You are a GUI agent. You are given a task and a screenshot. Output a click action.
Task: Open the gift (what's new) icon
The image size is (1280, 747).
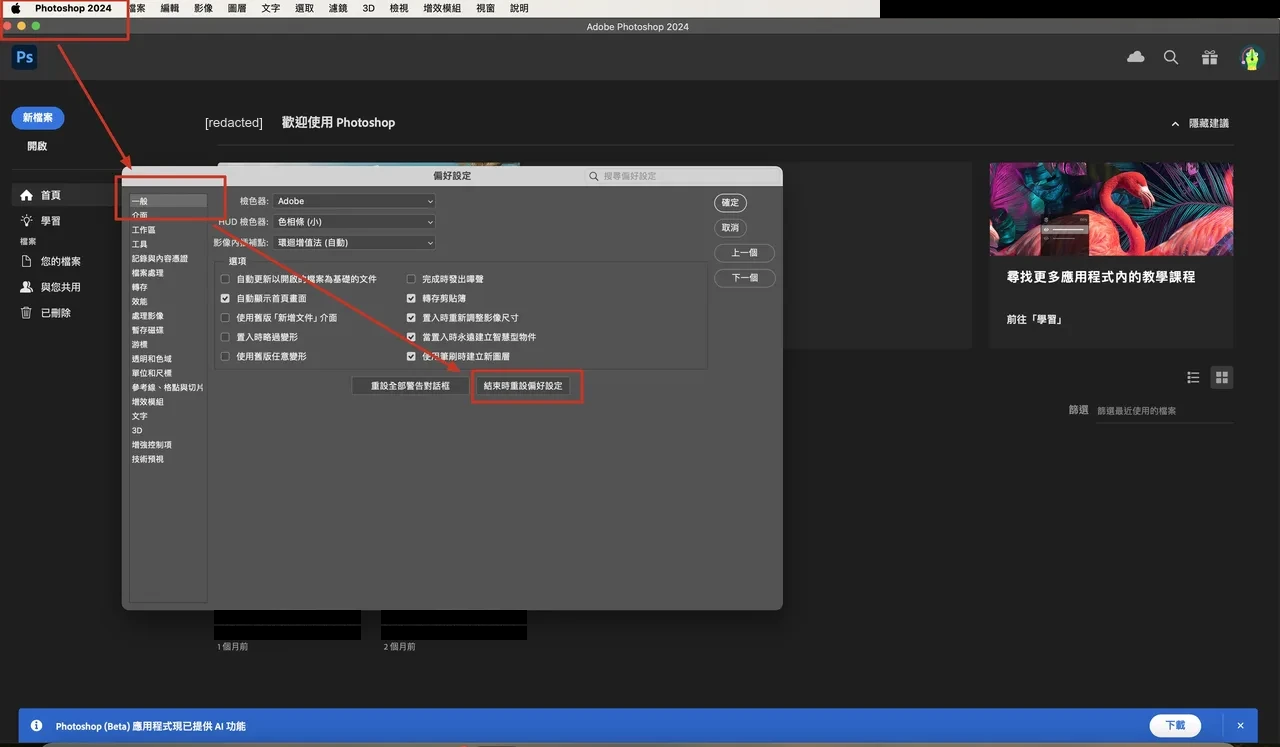(1210, 58)
